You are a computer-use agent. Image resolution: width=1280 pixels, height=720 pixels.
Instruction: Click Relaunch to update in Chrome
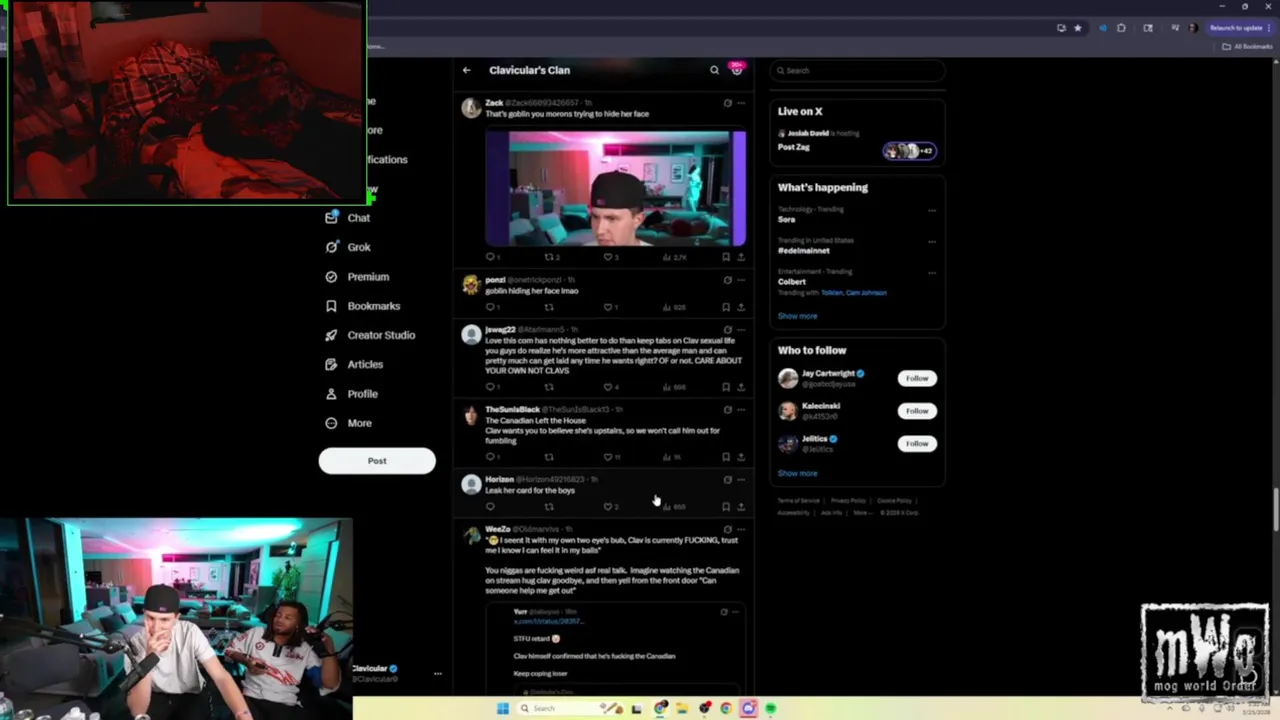point(1240,28)
